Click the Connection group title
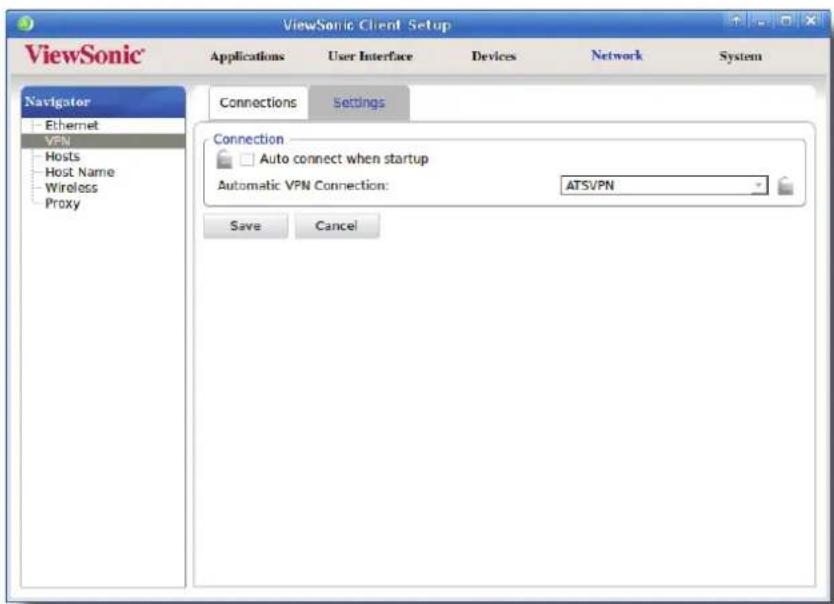The height and width of the screenshot is (604, 834). click(x=248, y=139)
